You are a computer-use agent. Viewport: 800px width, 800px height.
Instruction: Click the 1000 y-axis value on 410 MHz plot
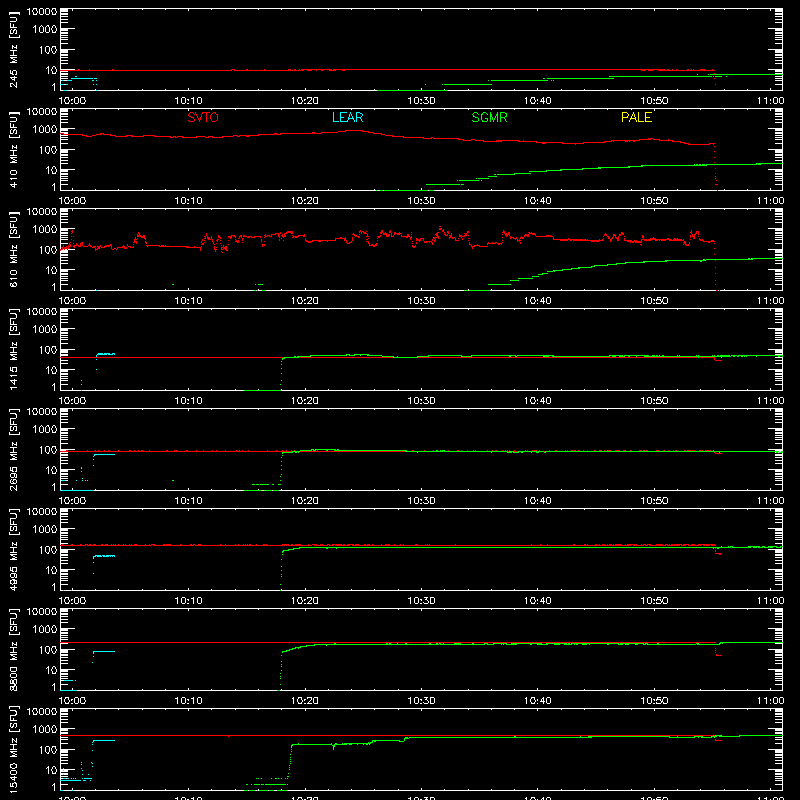[45, 130]
